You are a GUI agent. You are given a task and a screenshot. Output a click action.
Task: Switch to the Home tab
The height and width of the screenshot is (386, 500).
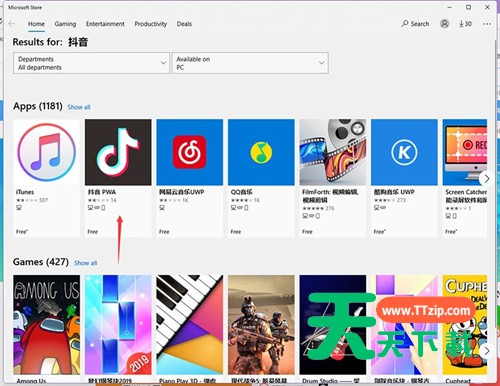(36, 24)
